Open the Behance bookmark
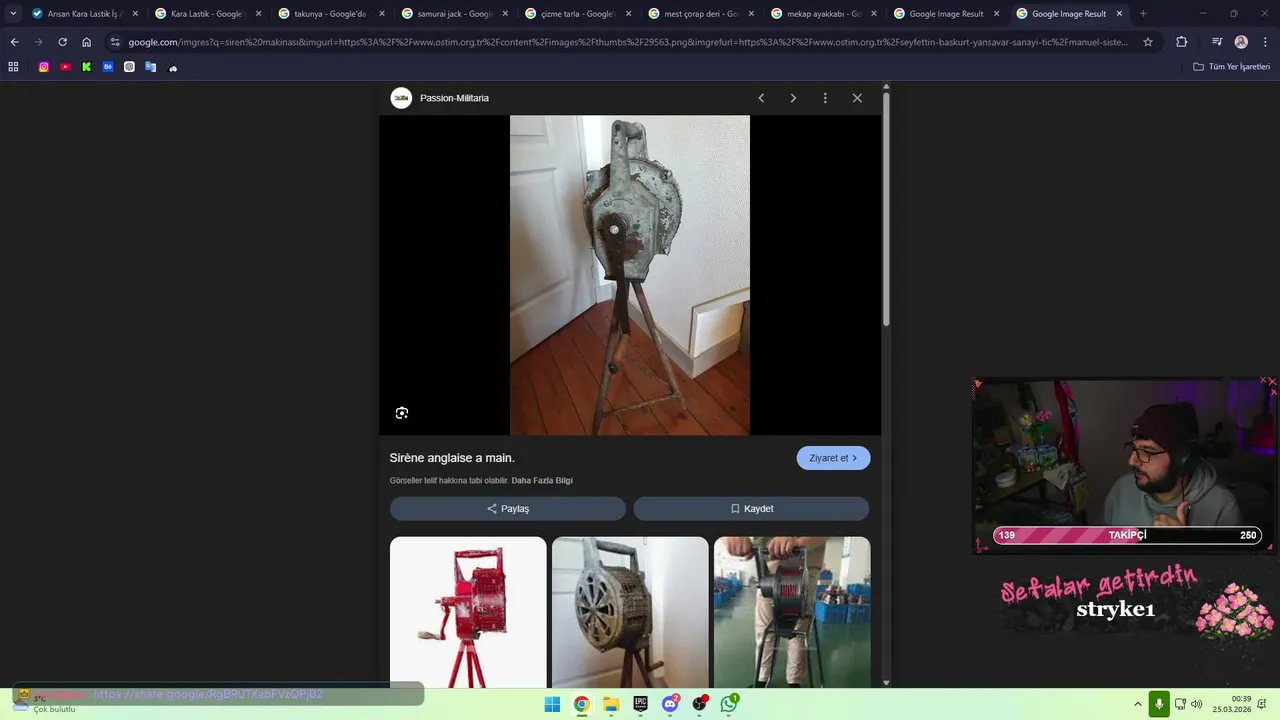Image resolution: width=1280 pixels, height=720 pixels. pyautogui.click(x=108, y=67)
